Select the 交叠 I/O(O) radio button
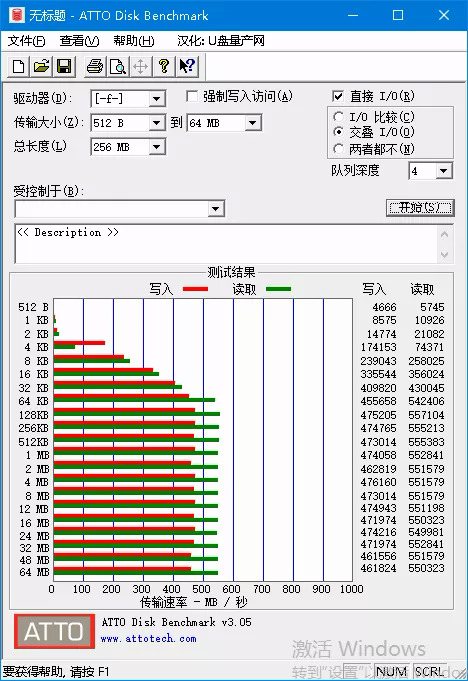 pos(338,132)
